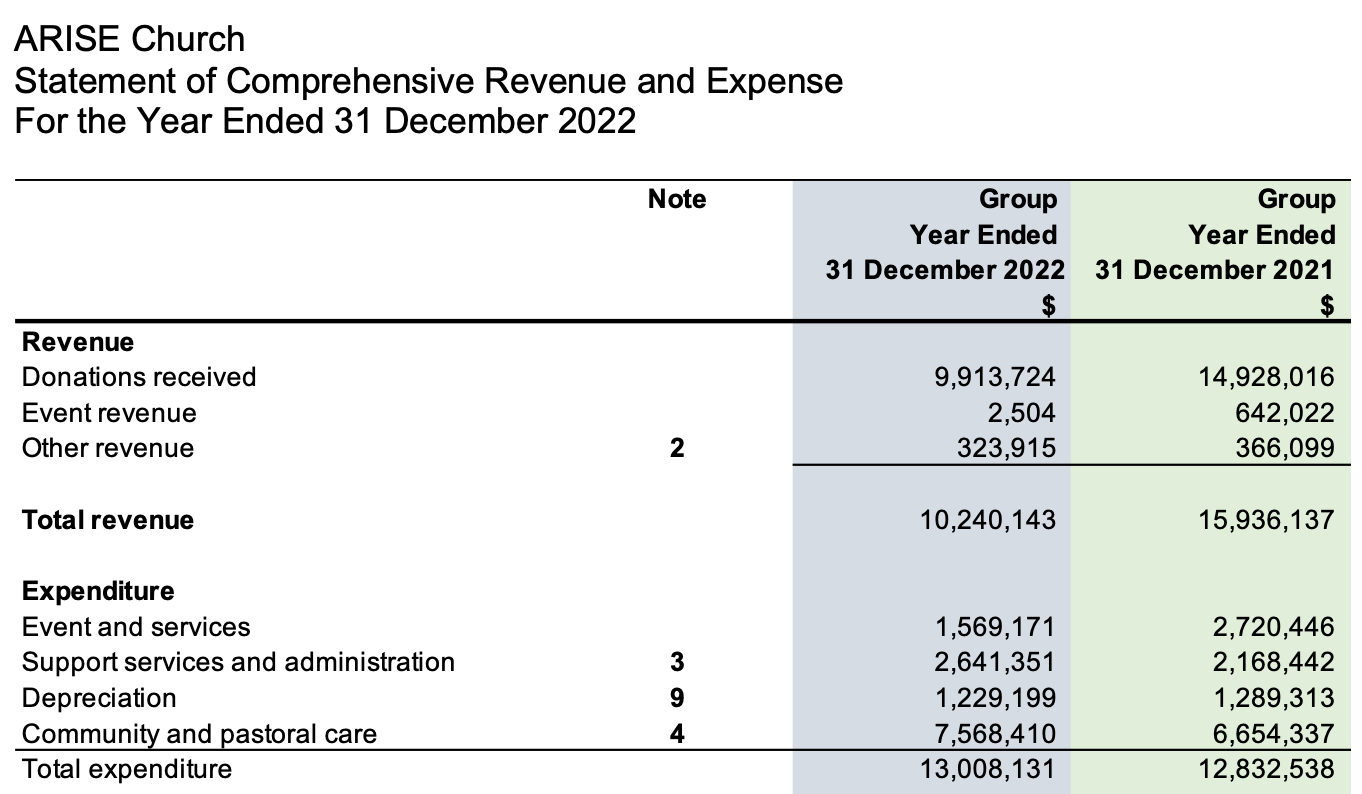Click note reference 2 for Other revenue

pos(677,448)
